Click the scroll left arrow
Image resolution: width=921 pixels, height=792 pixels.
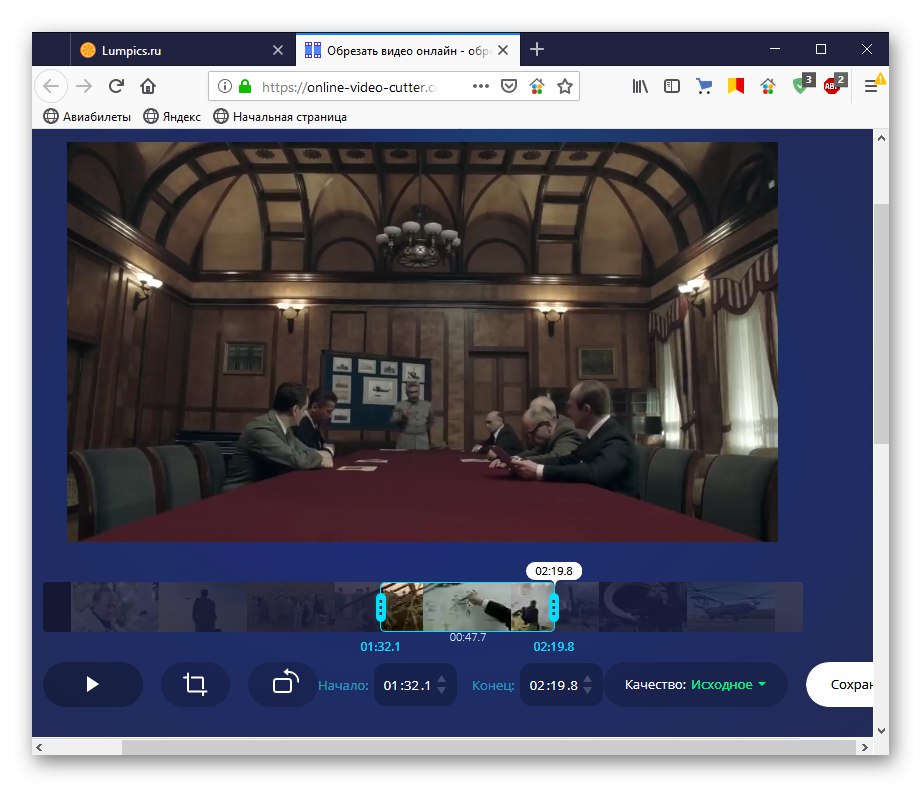click(39, 747)
